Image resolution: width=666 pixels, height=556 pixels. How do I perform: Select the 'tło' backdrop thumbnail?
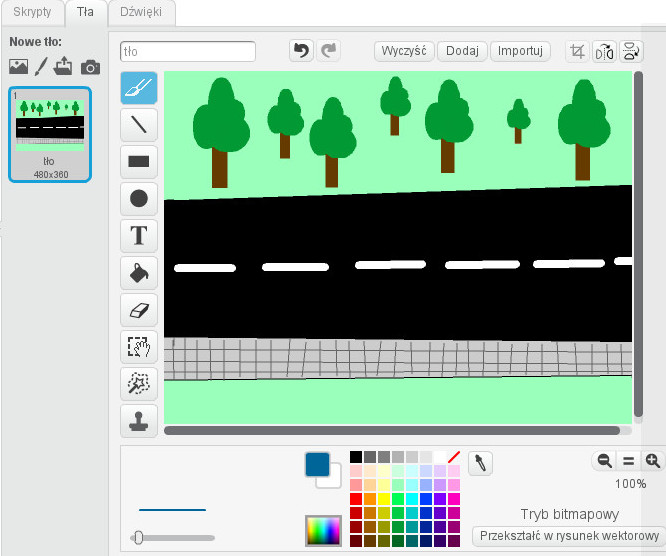[x=50, y=134]
